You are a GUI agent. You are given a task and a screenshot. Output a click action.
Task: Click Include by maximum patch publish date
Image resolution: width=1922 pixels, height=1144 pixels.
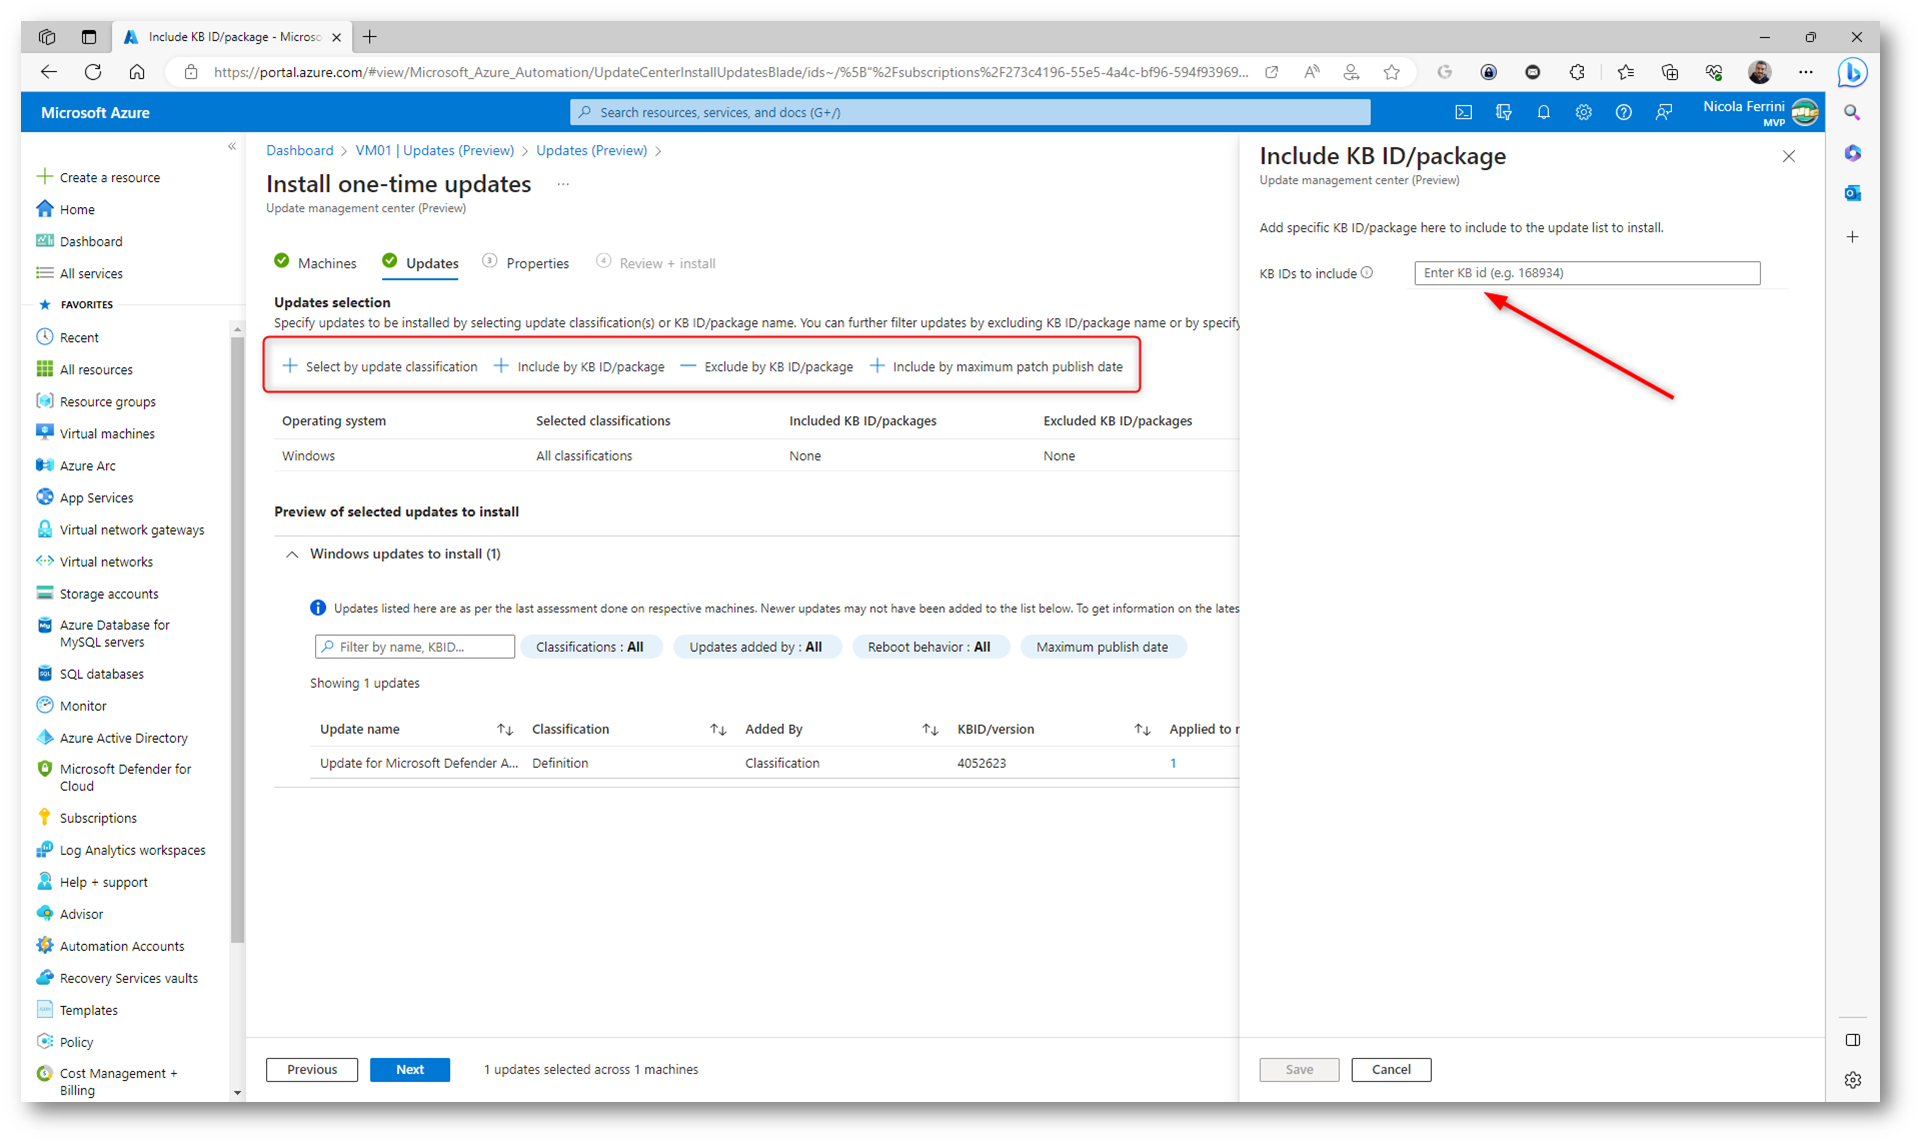pos(996,367)
